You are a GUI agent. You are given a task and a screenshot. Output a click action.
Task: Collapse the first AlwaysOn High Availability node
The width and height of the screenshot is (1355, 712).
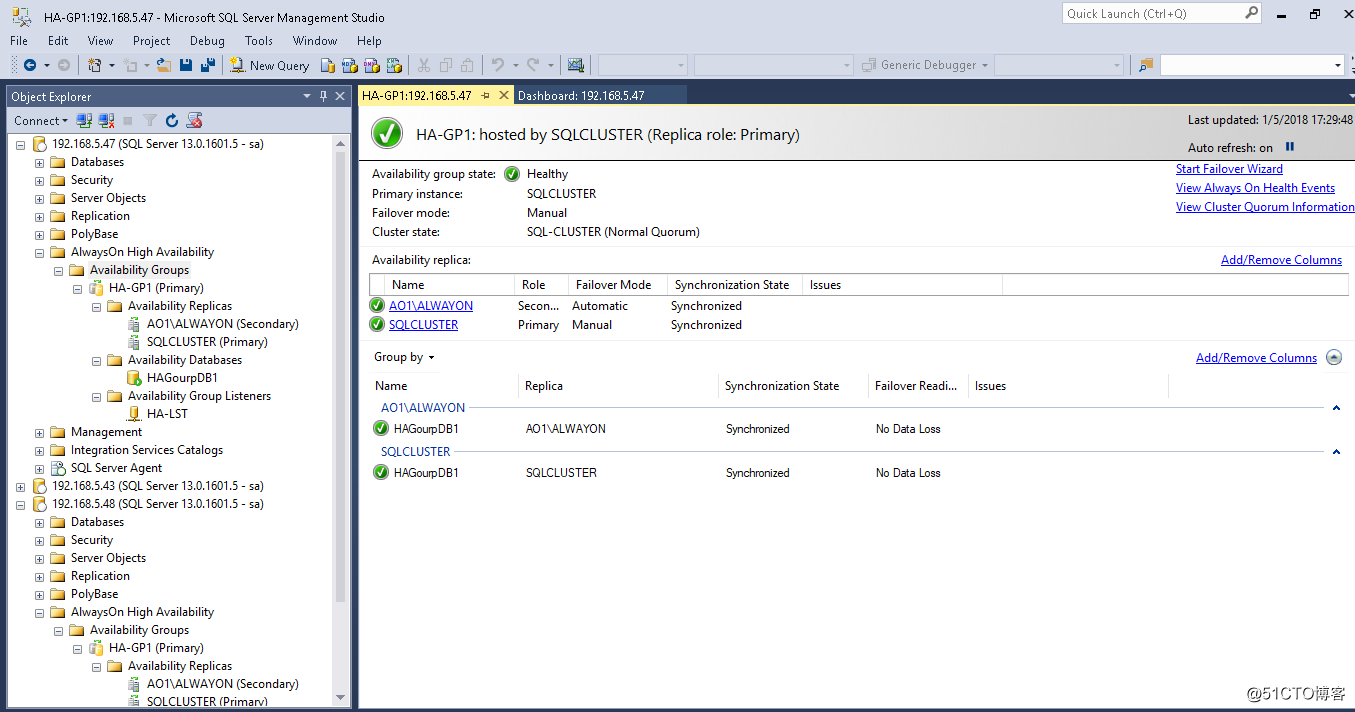click(x=39, y=252)
